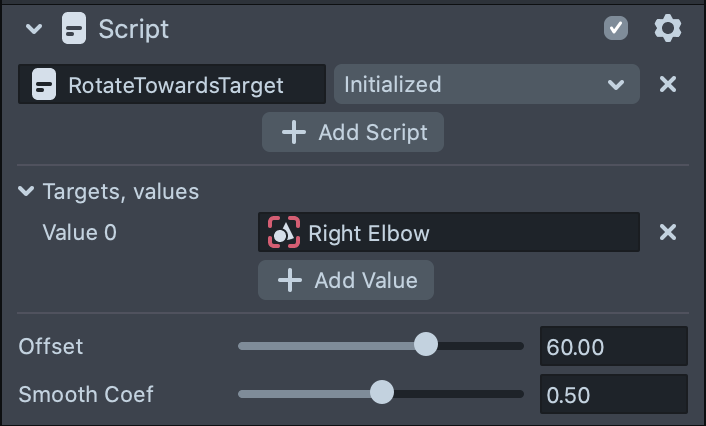Disable the Script component checkbox

point(616,29)
